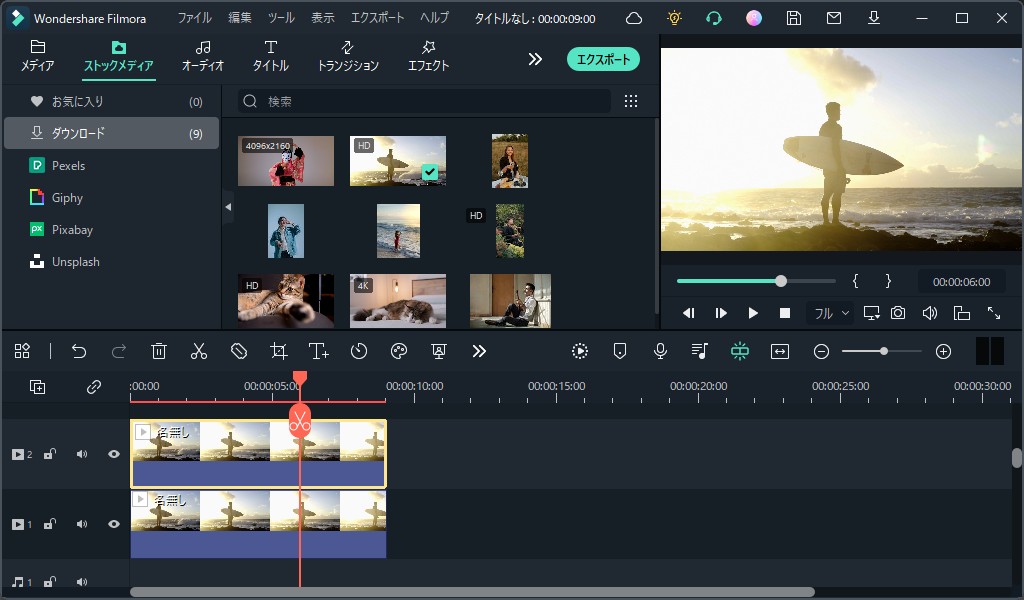
Task: Switch to the オーディオ tab
Action: (x=203, y=56)
